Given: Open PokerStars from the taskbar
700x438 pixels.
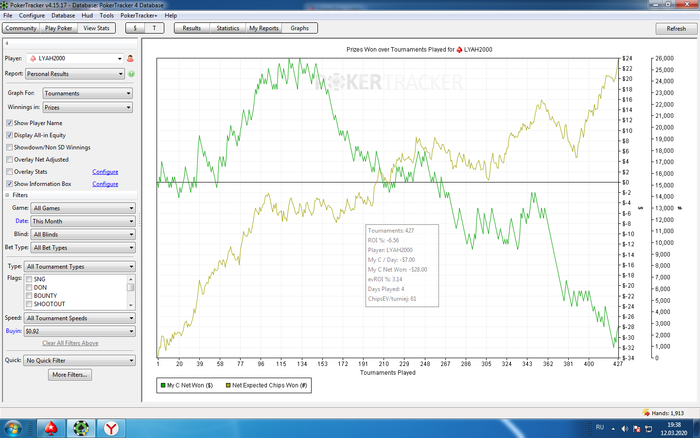Looking at the screenshot, I should [51, 429].
